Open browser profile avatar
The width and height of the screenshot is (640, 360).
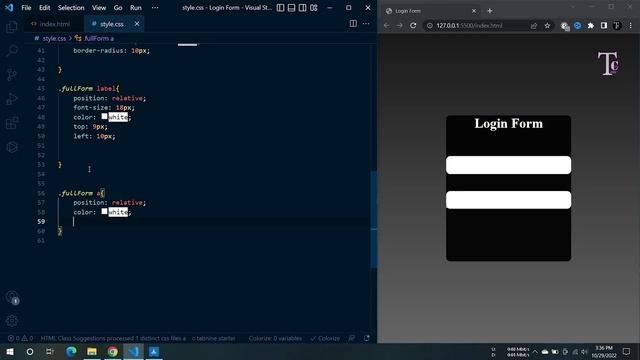tap(617, 26)
